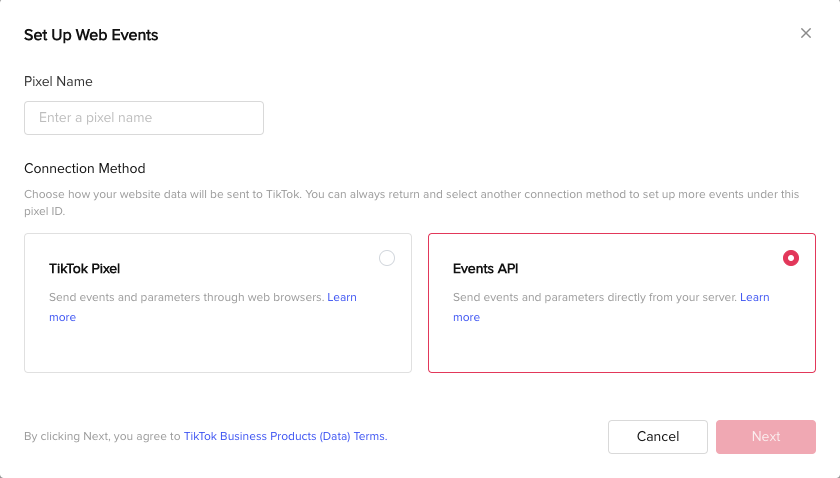
Task: Click the connection method description paragraph
Action: (x=411, y=203)
